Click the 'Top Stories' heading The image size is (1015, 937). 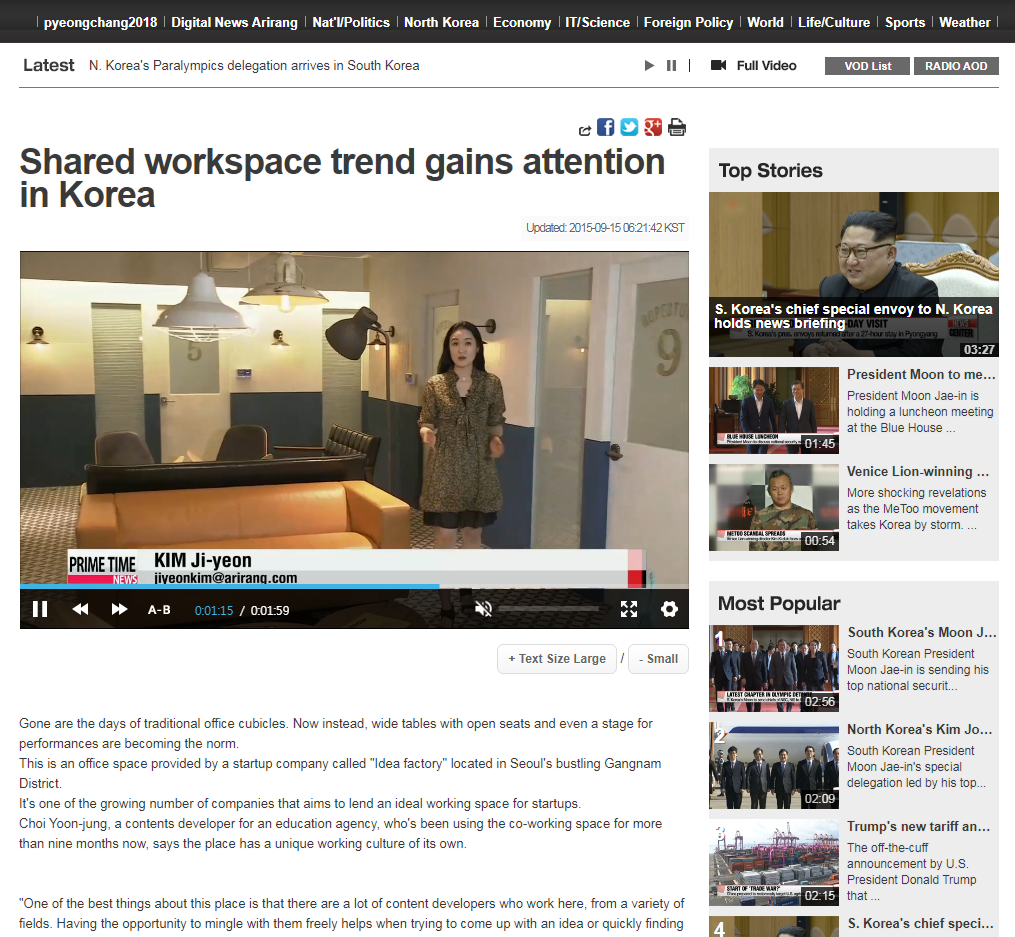[x=771, y=171]
